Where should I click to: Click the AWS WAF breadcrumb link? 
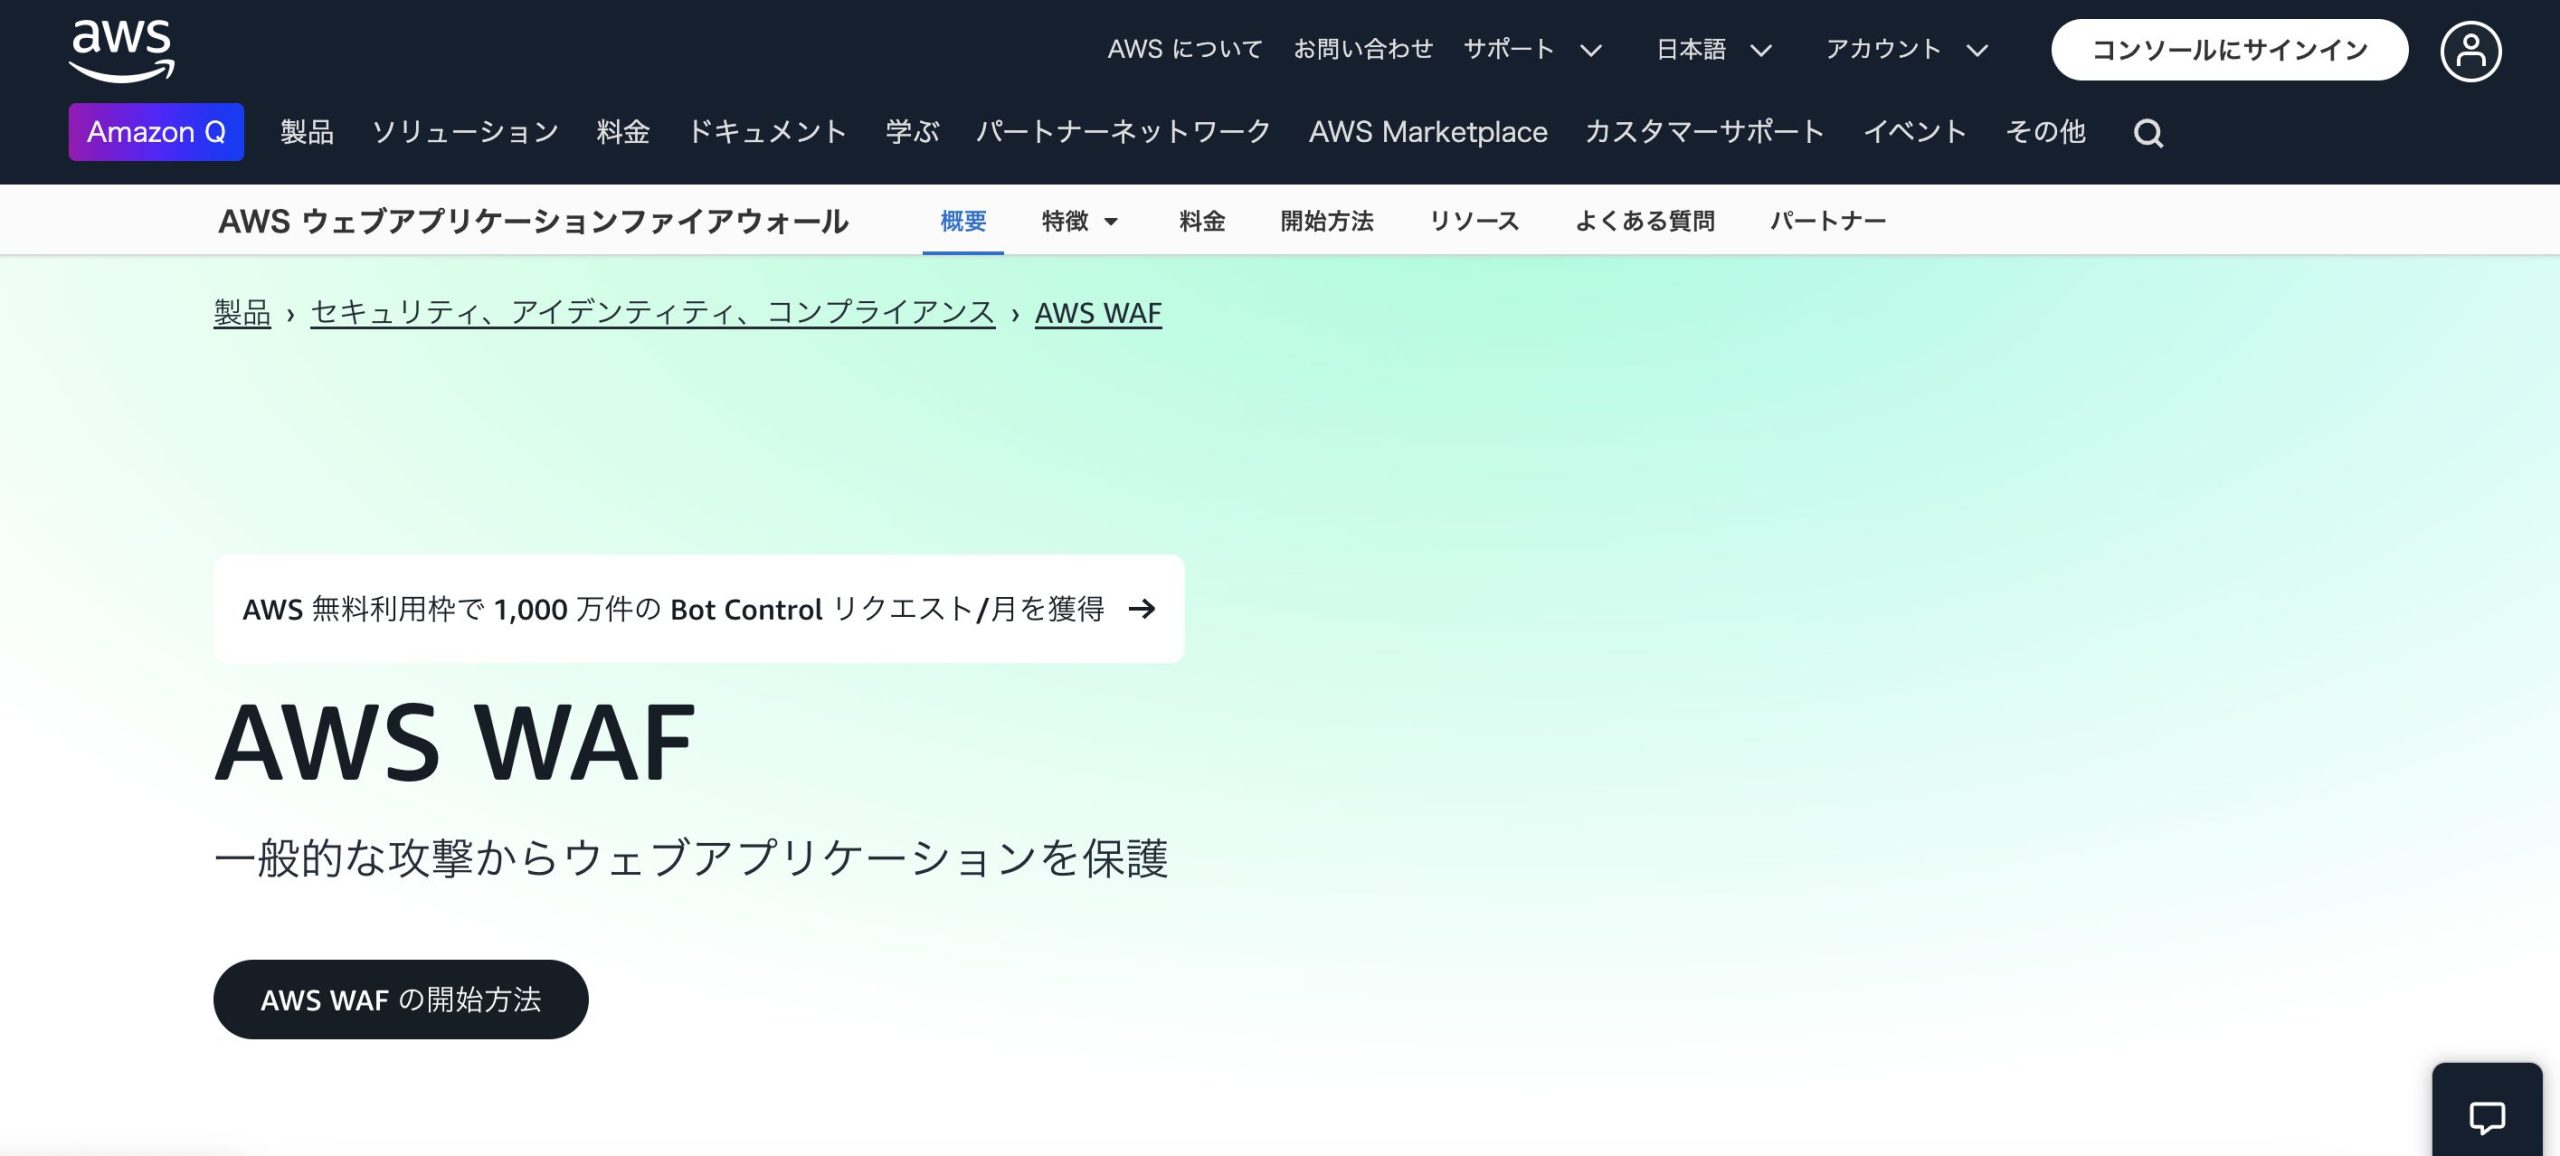coord(1098,313)
